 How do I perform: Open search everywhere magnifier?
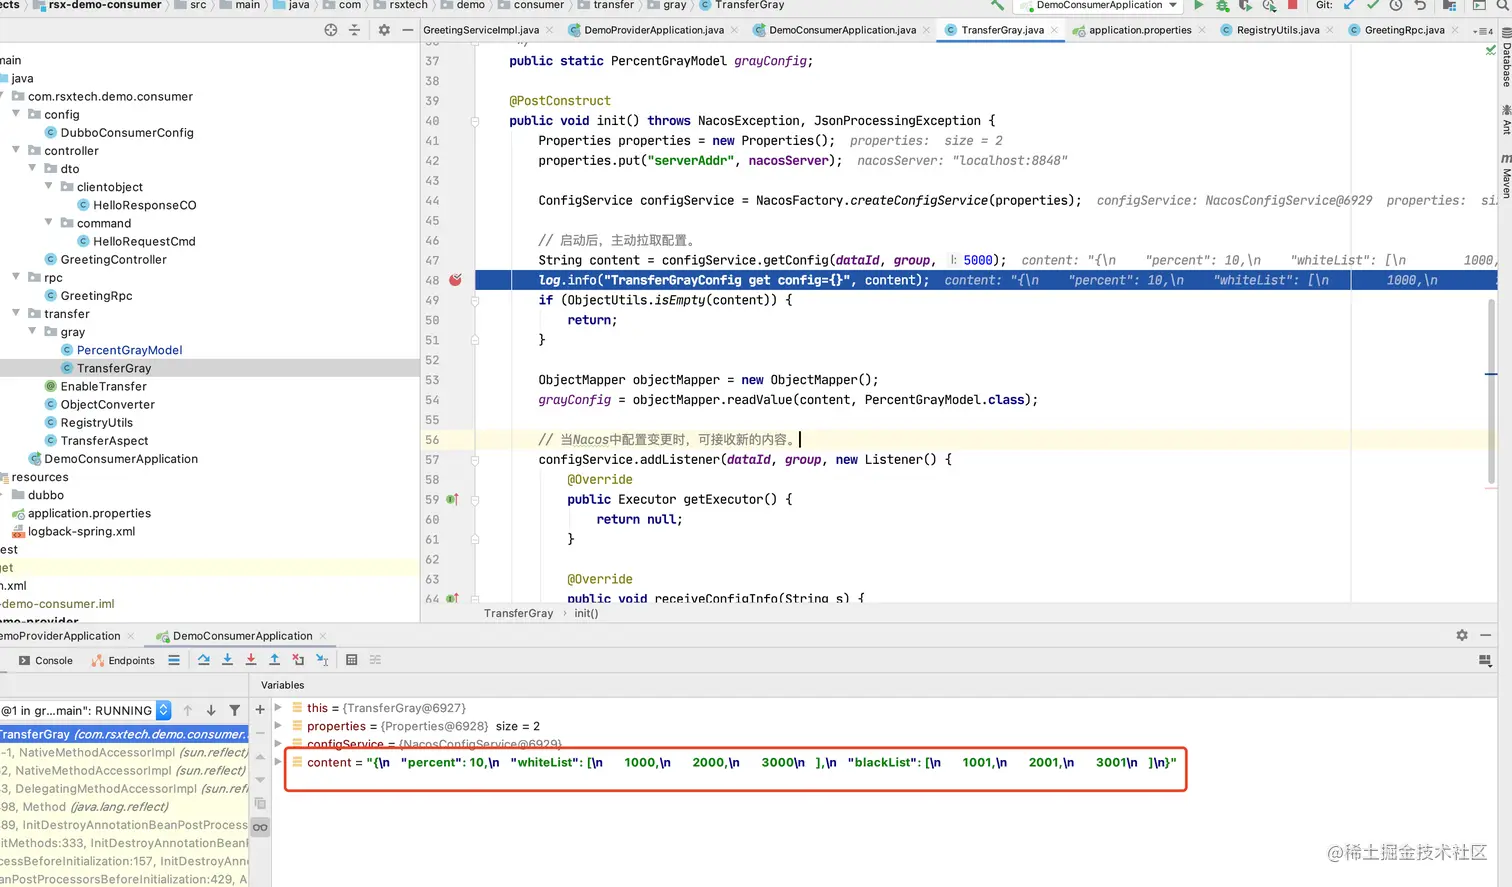[1504, 5]
